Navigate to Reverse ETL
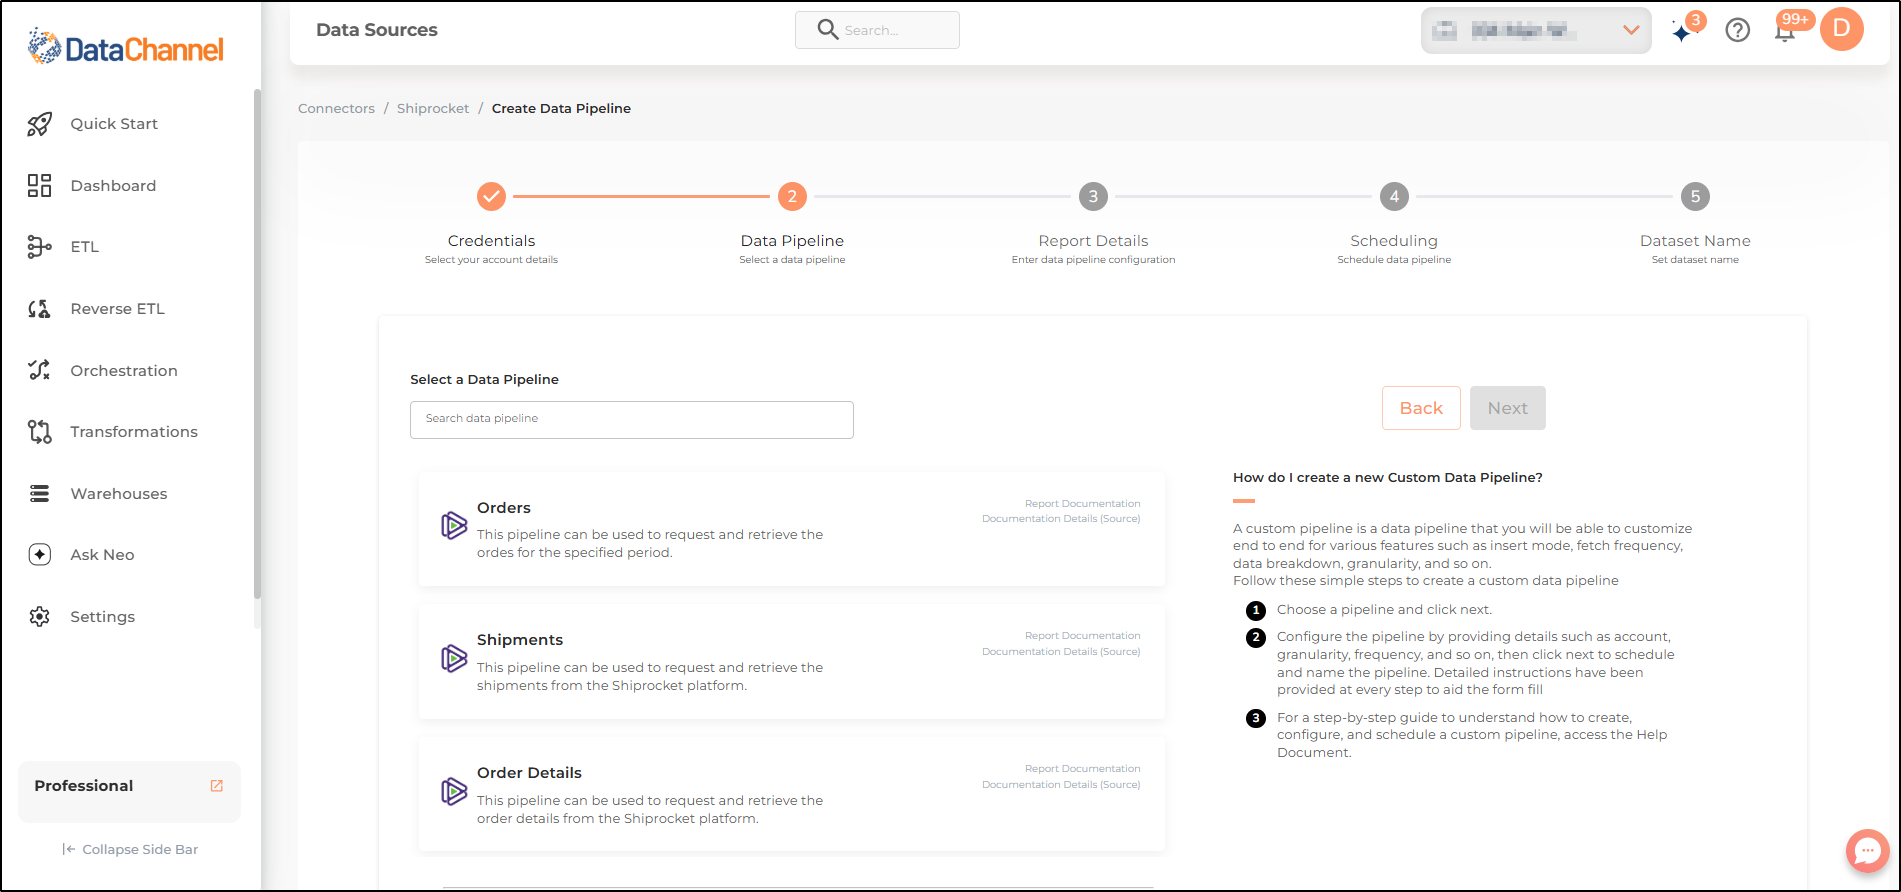 tap(118, 309)
